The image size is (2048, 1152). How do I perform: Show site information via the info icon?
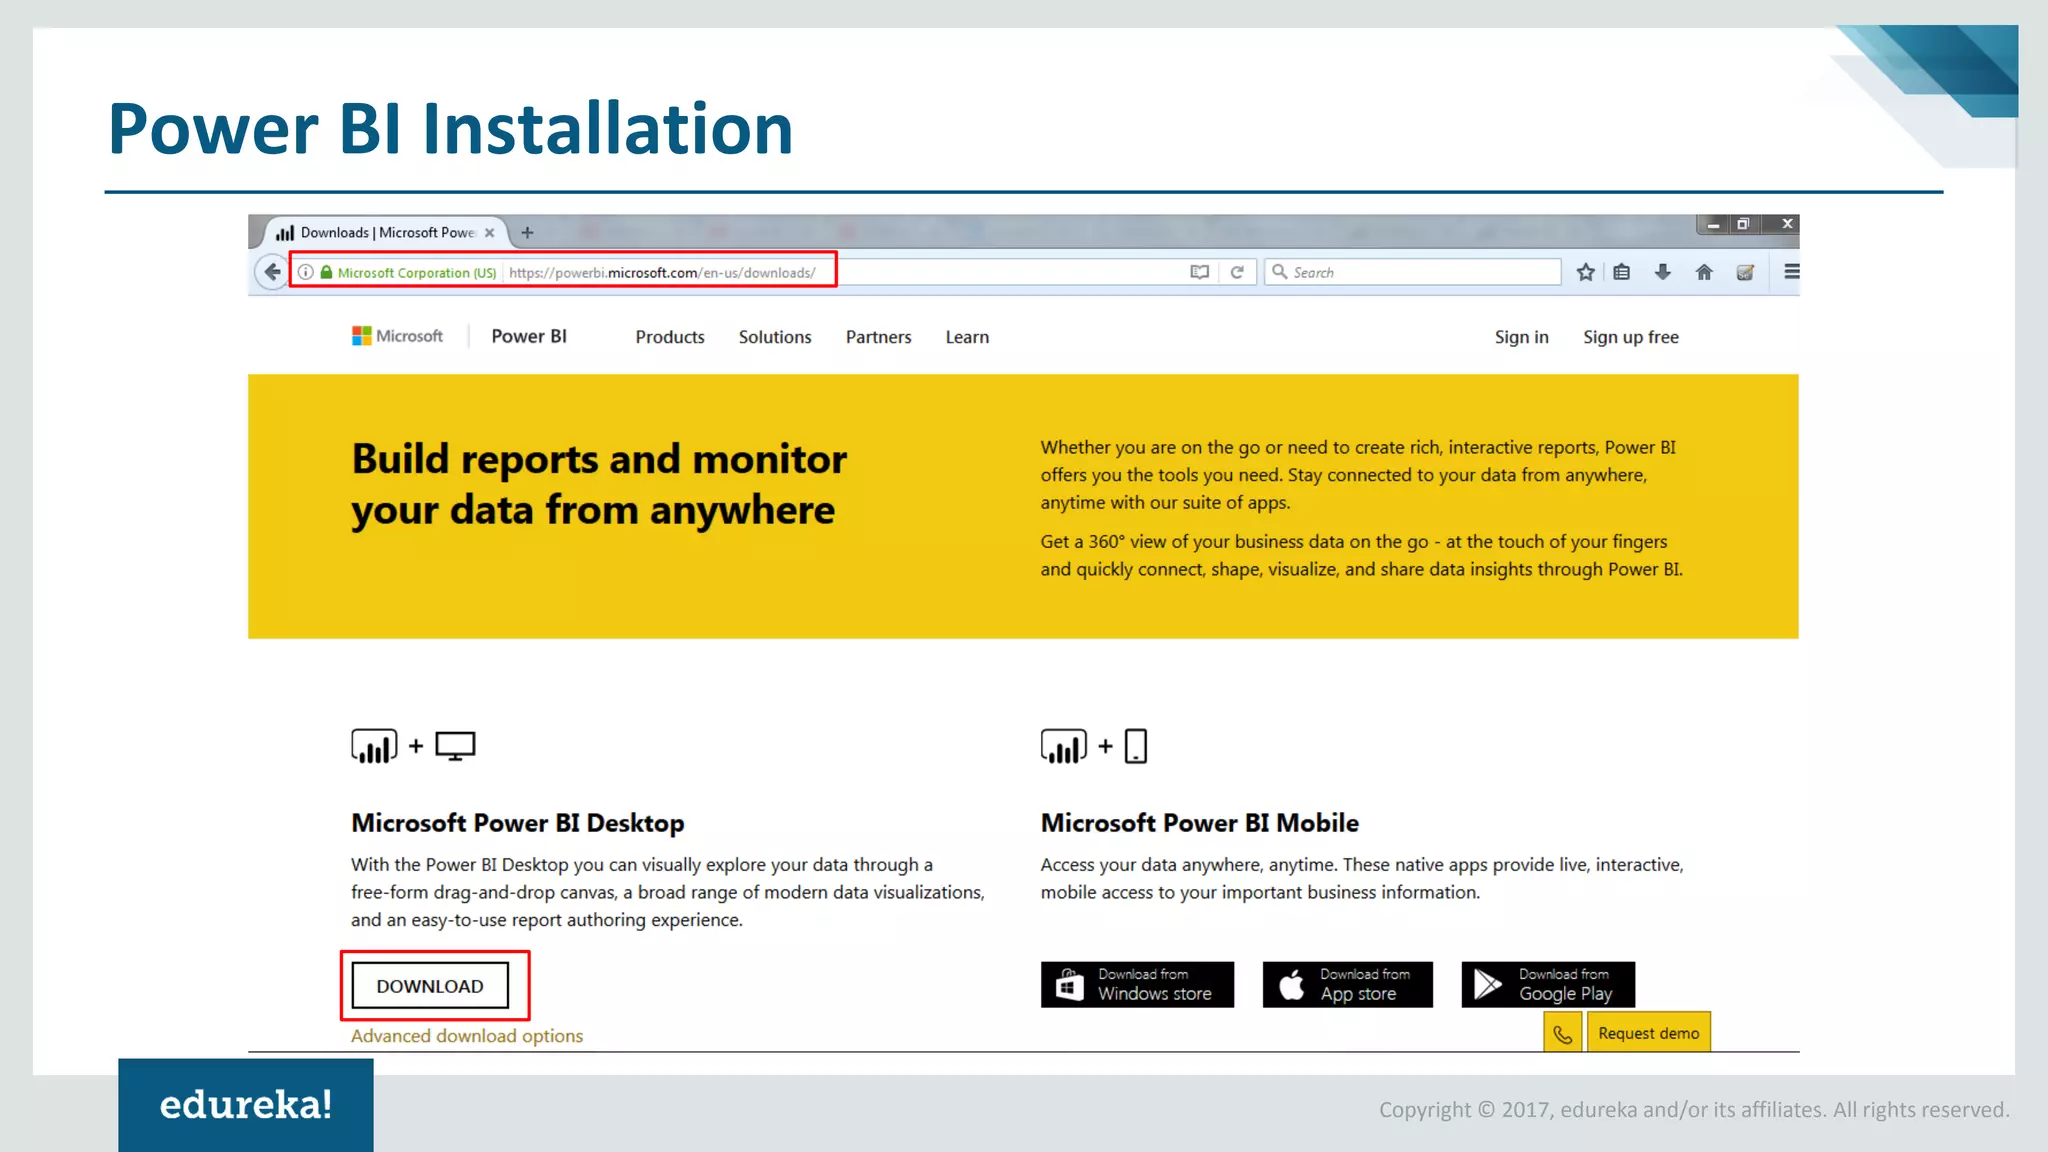(x=306, y=272)
